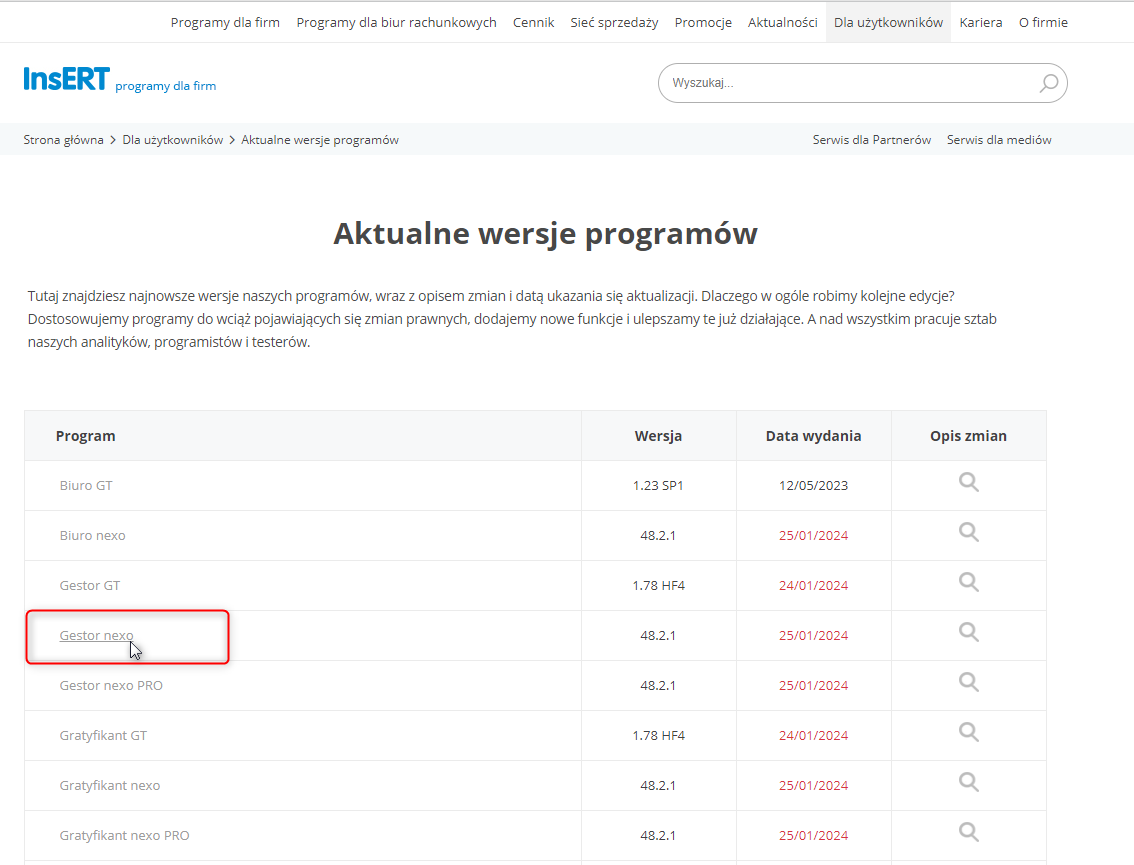Viewport: 1134px width, 865px height.
Task: Click the Aktualne wersje programów heading
Action: (545, 234)
